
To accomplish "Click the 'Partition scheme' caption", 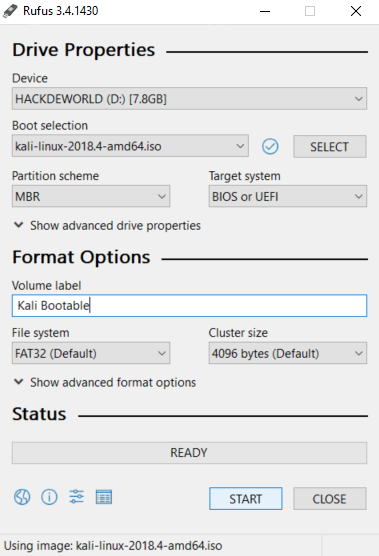I will pyautogui.click(x=55, y=176).
